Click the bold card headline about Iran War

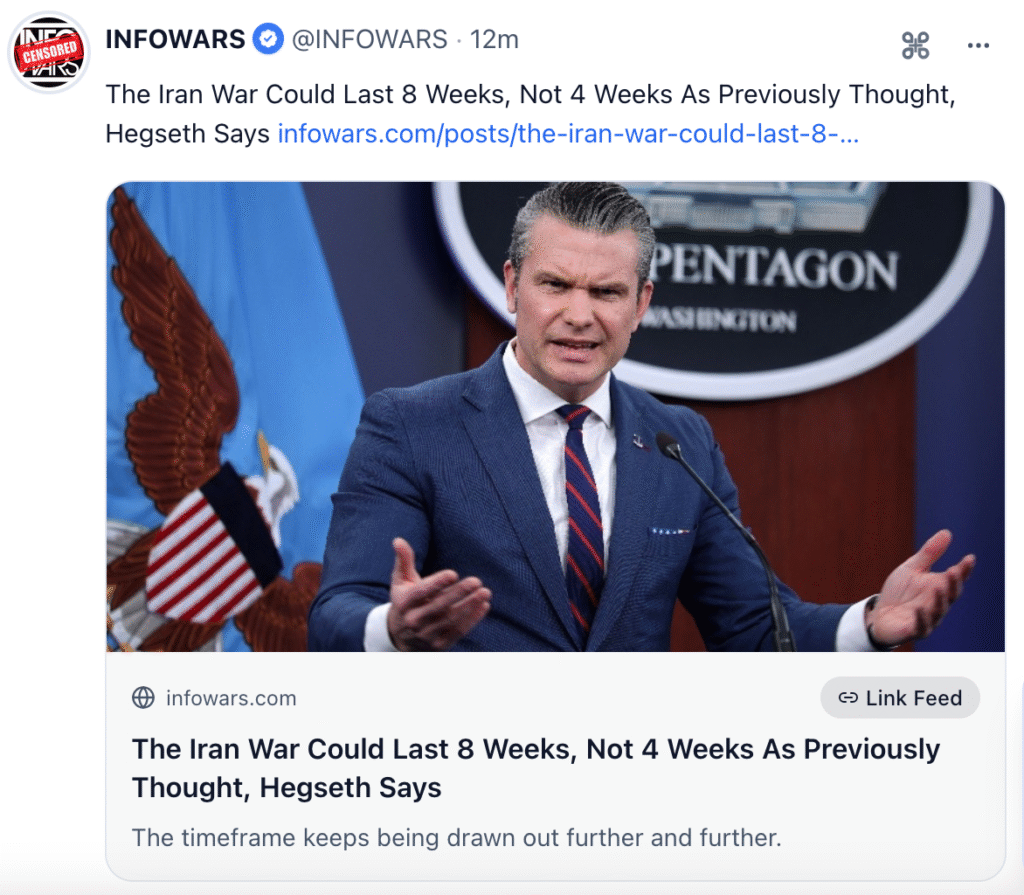pos(536,768)
